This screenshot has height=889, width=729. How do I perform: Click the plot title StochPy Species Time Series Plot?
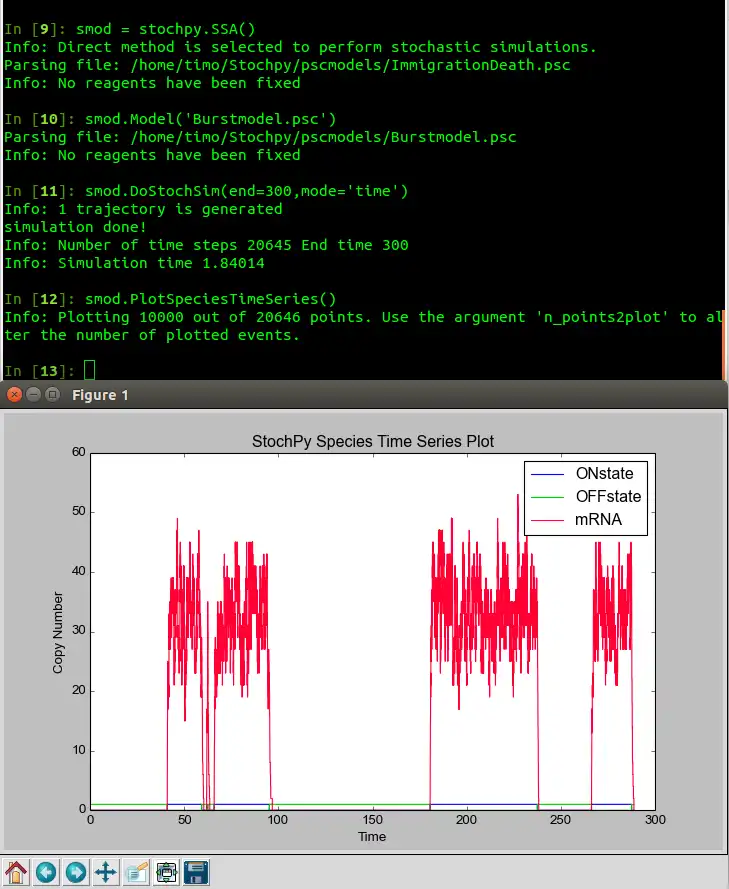pyautogui.click(x=373, y=441)
